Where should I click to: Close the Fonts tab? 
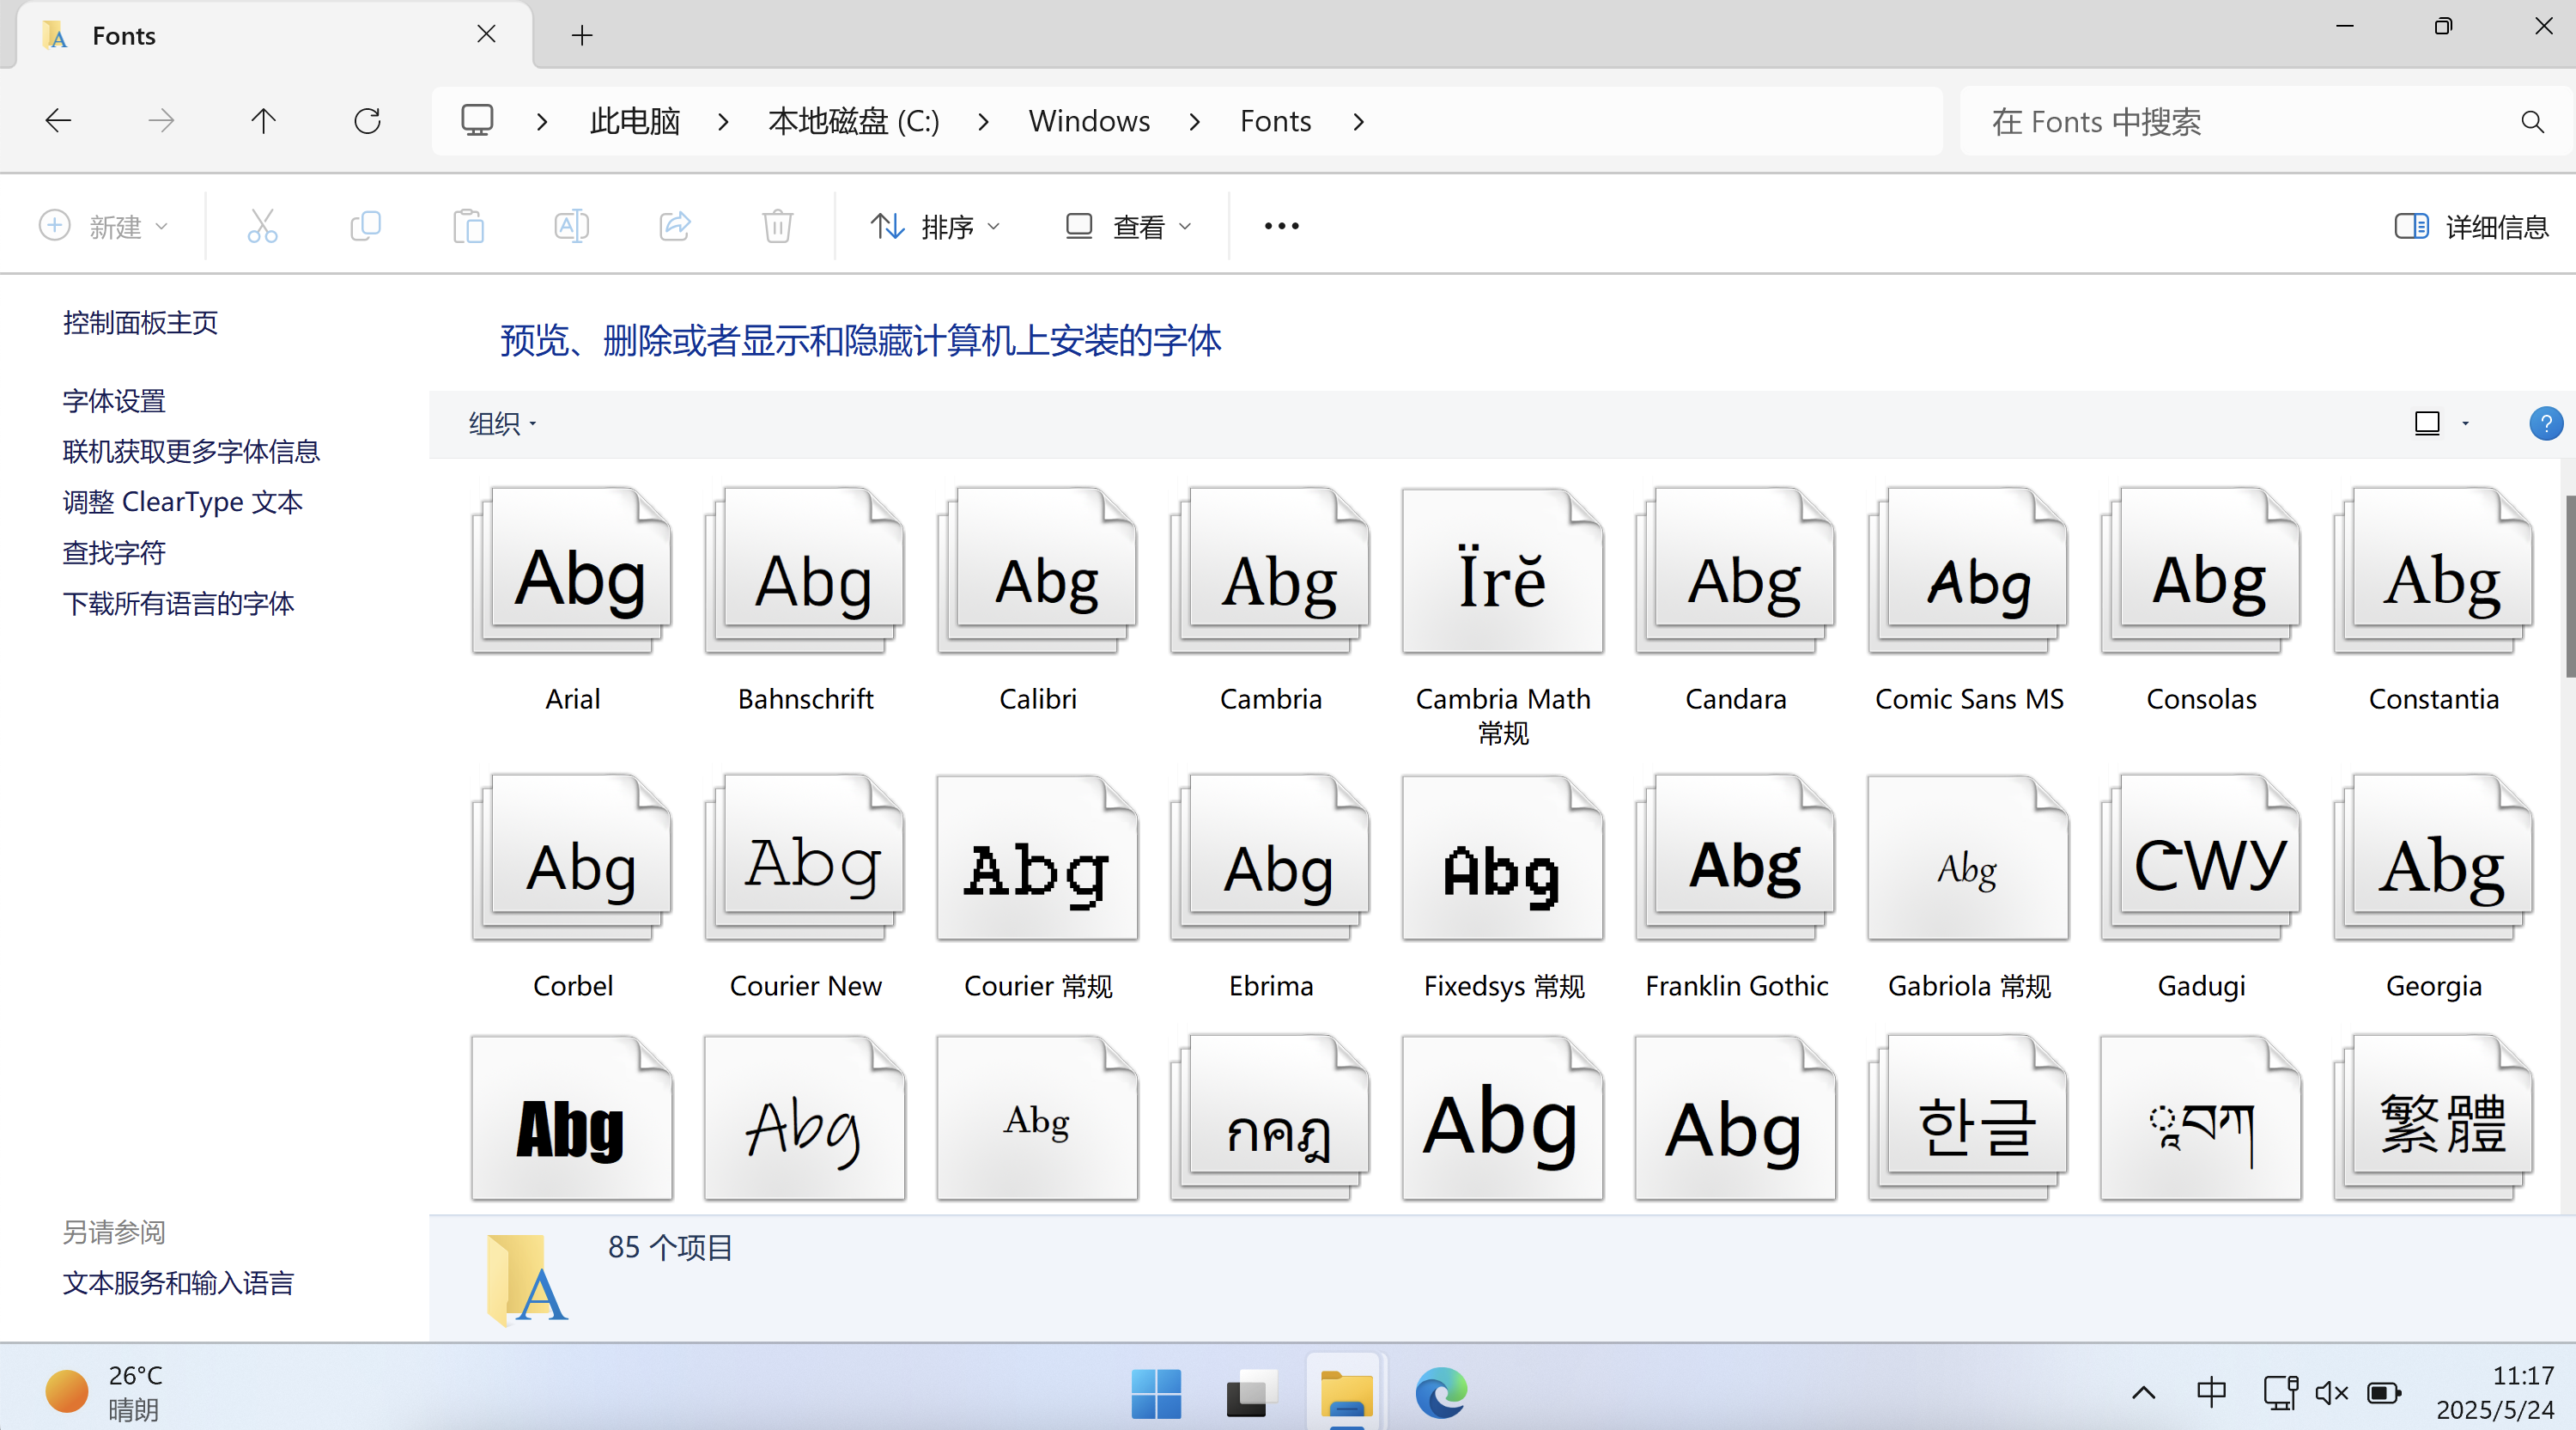486,34
